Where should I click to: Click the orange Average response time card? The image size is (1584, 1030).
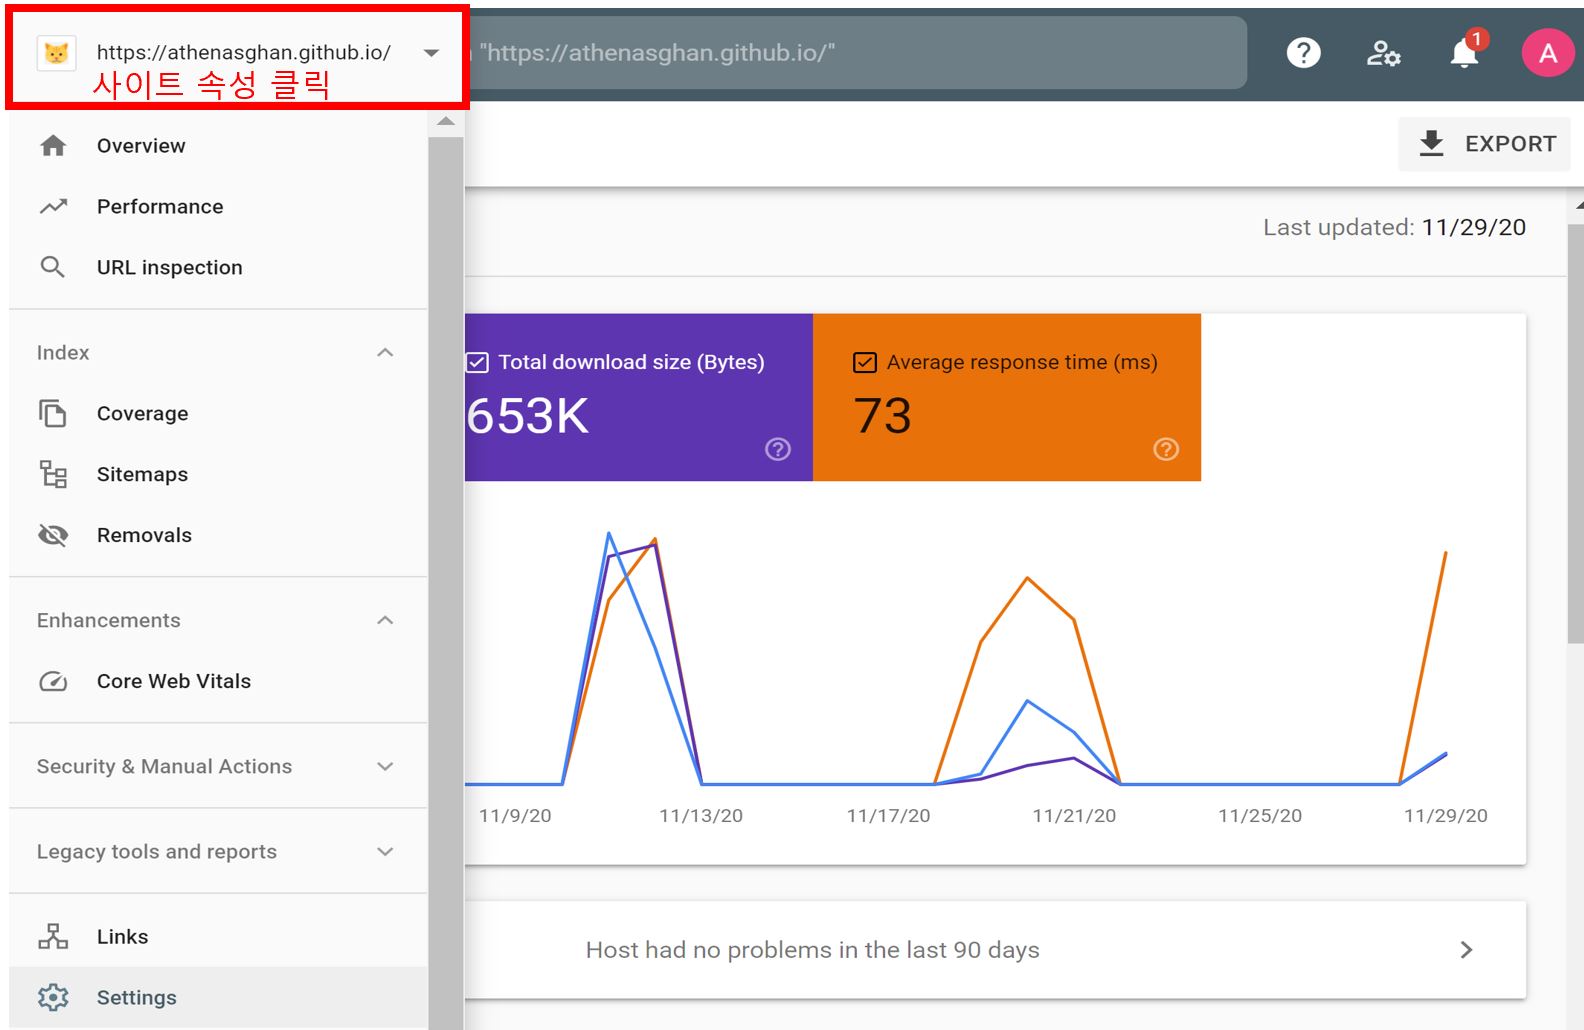pos(1007,398)
